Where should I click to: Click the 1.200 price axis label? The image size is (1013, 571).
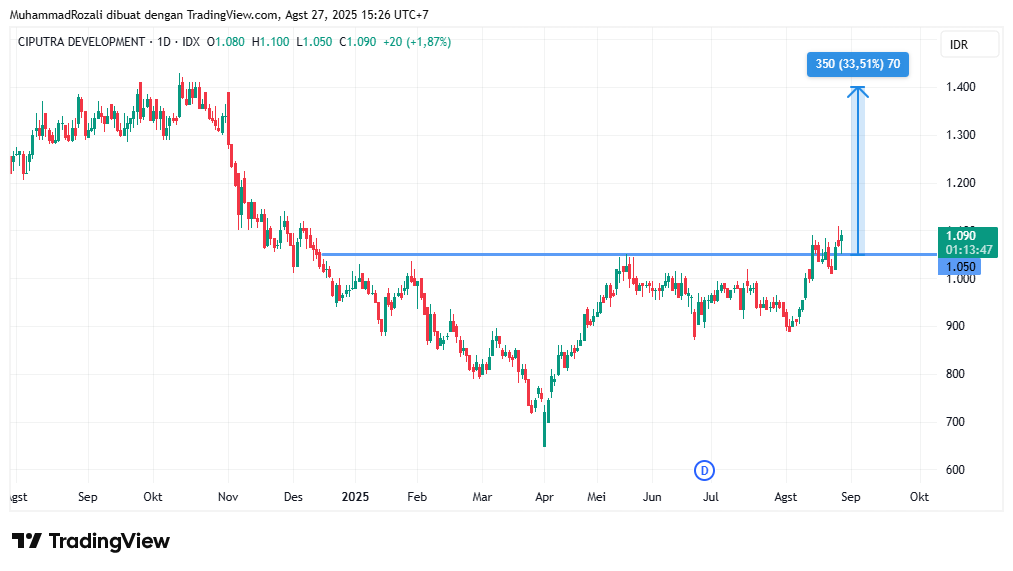click(961, 183)
